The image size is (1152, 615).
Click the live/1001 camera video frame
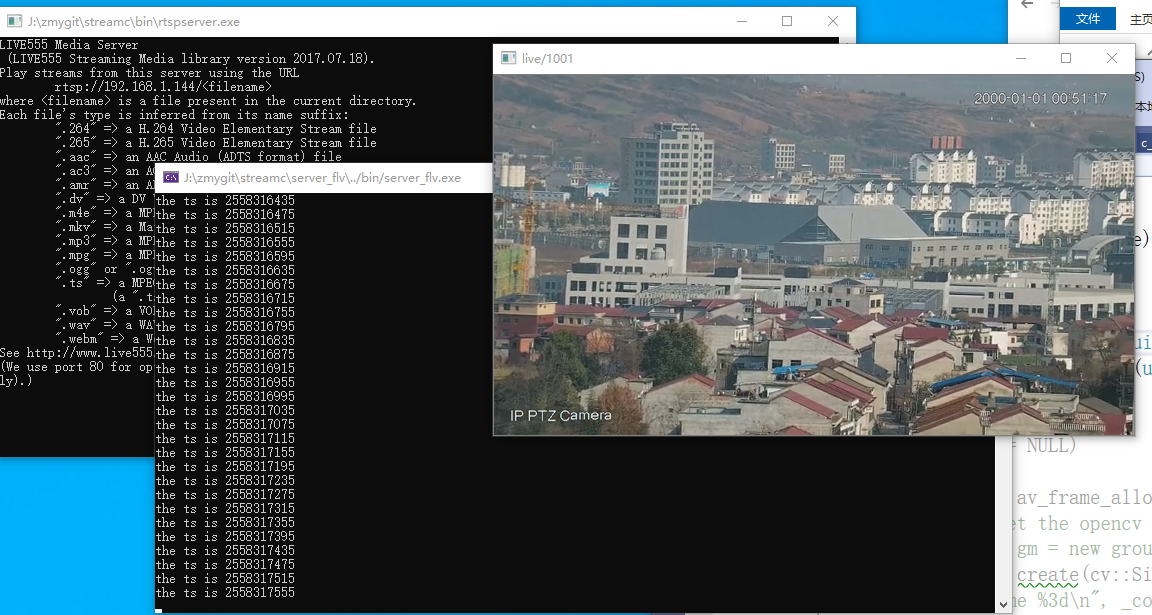click(813, 254)
